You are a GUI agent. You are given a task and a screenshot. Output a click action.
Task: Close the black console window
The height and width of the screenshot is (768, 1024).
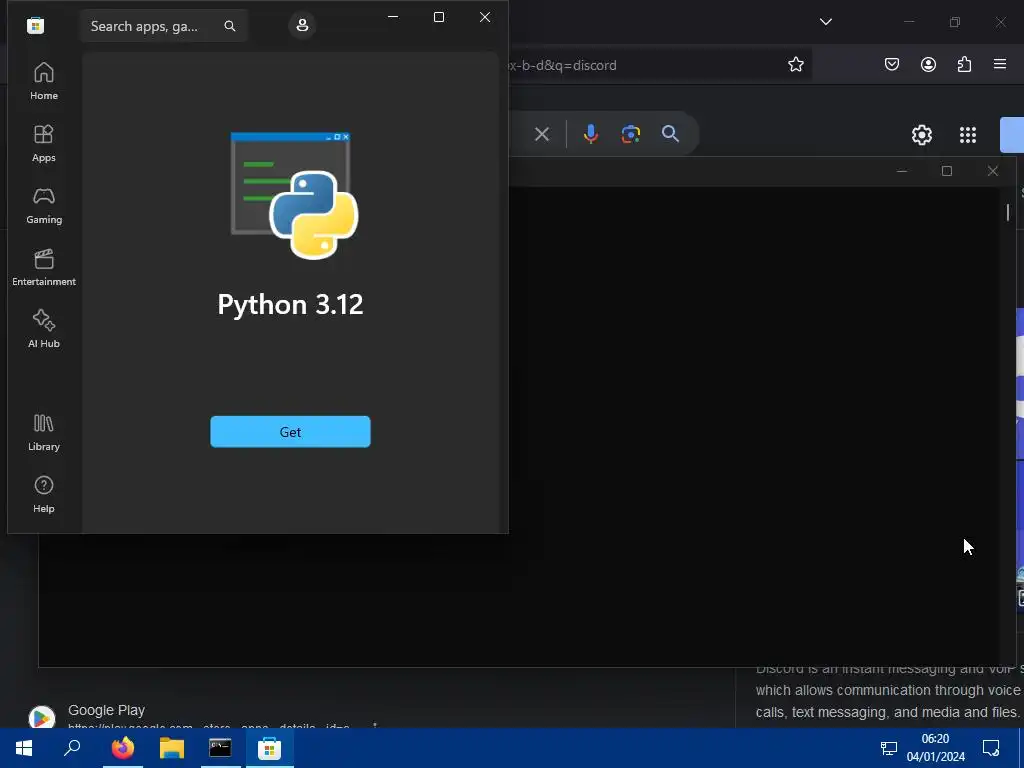coord(993,171)
